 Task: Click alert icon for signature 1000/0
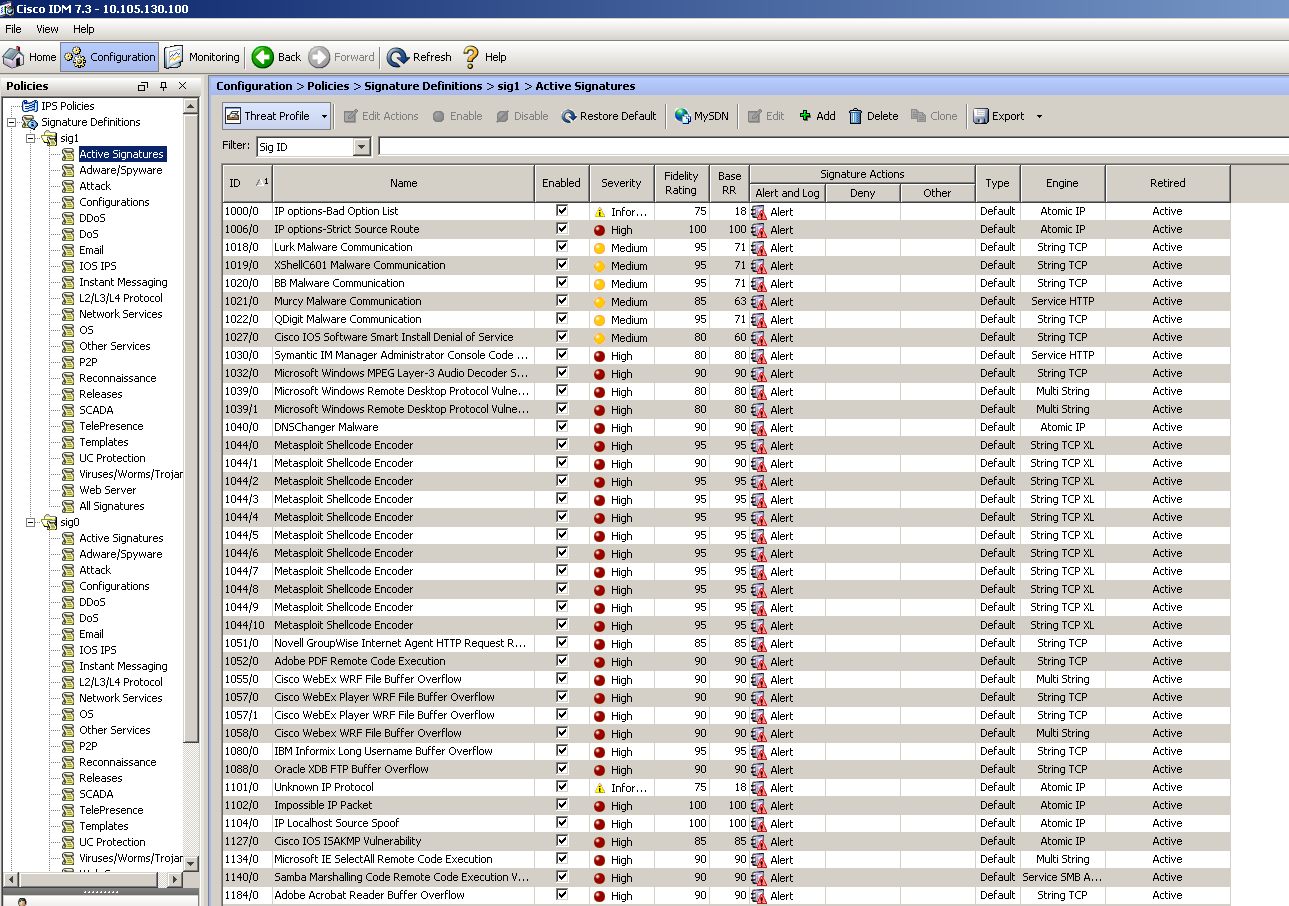[758, 212]
